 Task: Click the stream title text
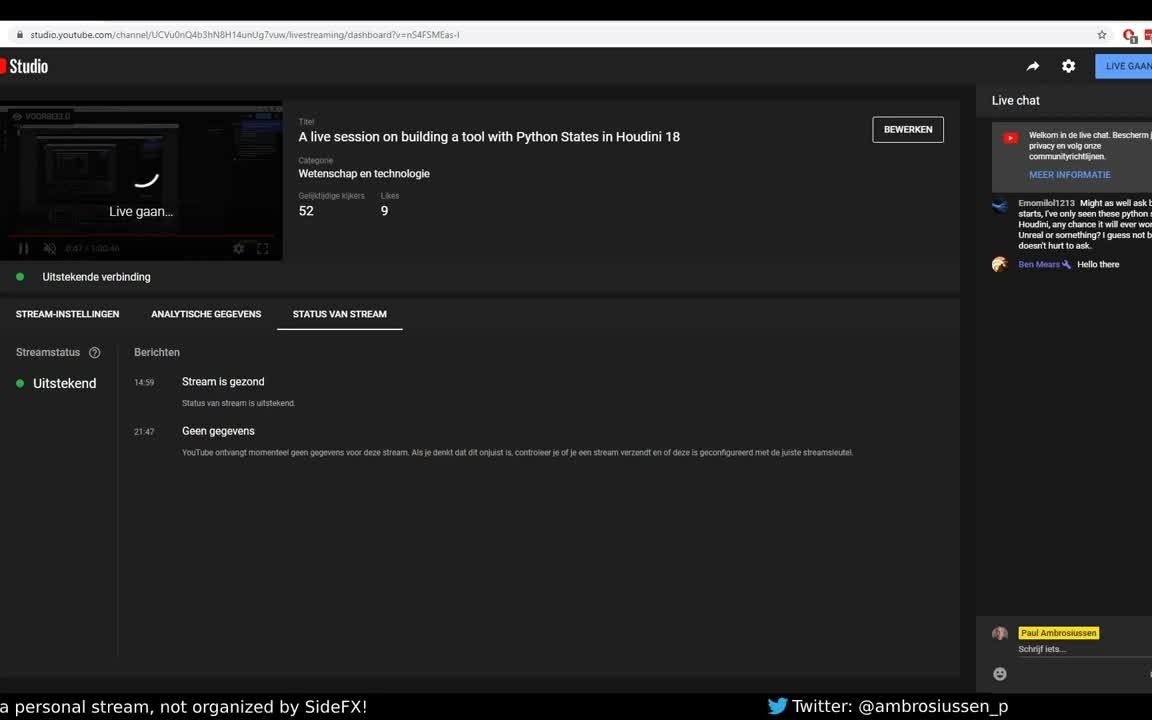[x=489, y=137]
